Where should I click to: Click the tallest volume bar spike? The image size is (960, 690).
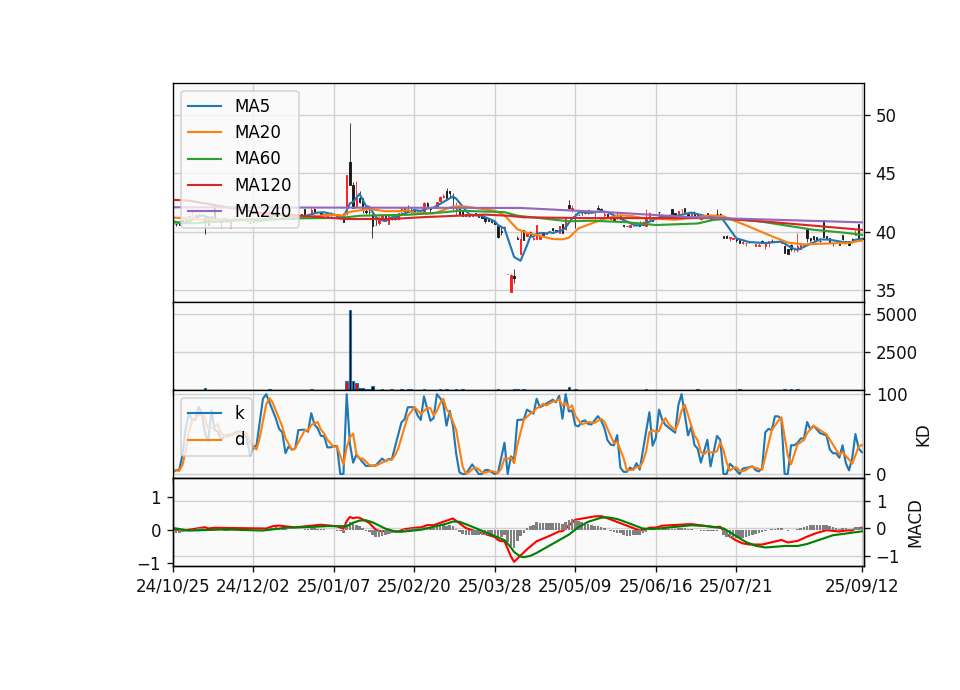point(350,350)
